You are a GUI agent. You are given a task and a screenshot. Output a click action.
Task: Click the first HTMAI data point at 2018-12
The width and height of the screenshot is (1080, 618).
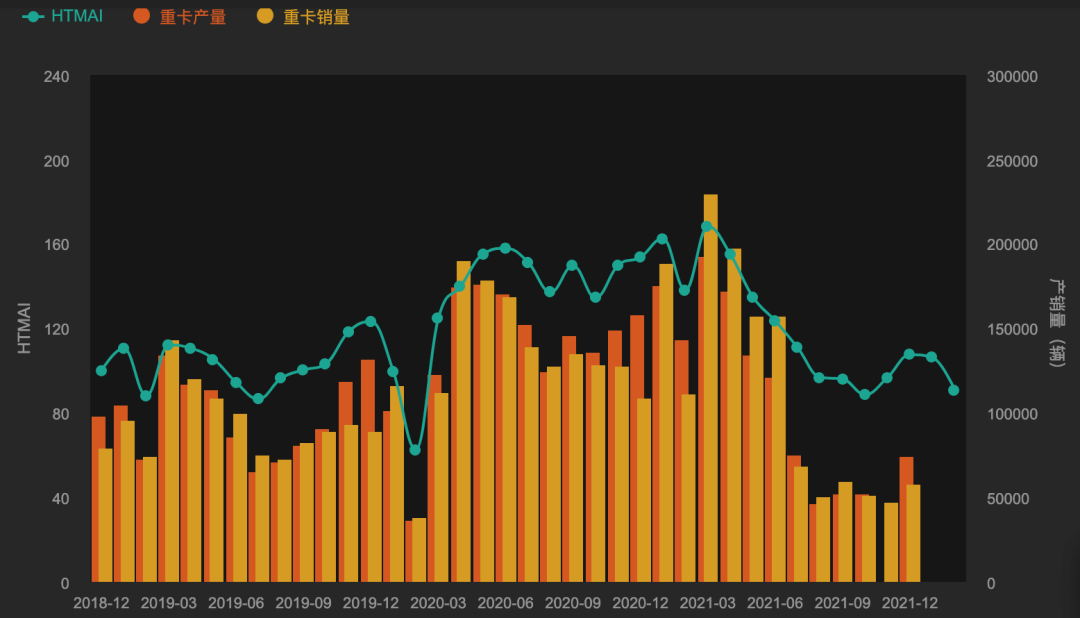[101, 371]
